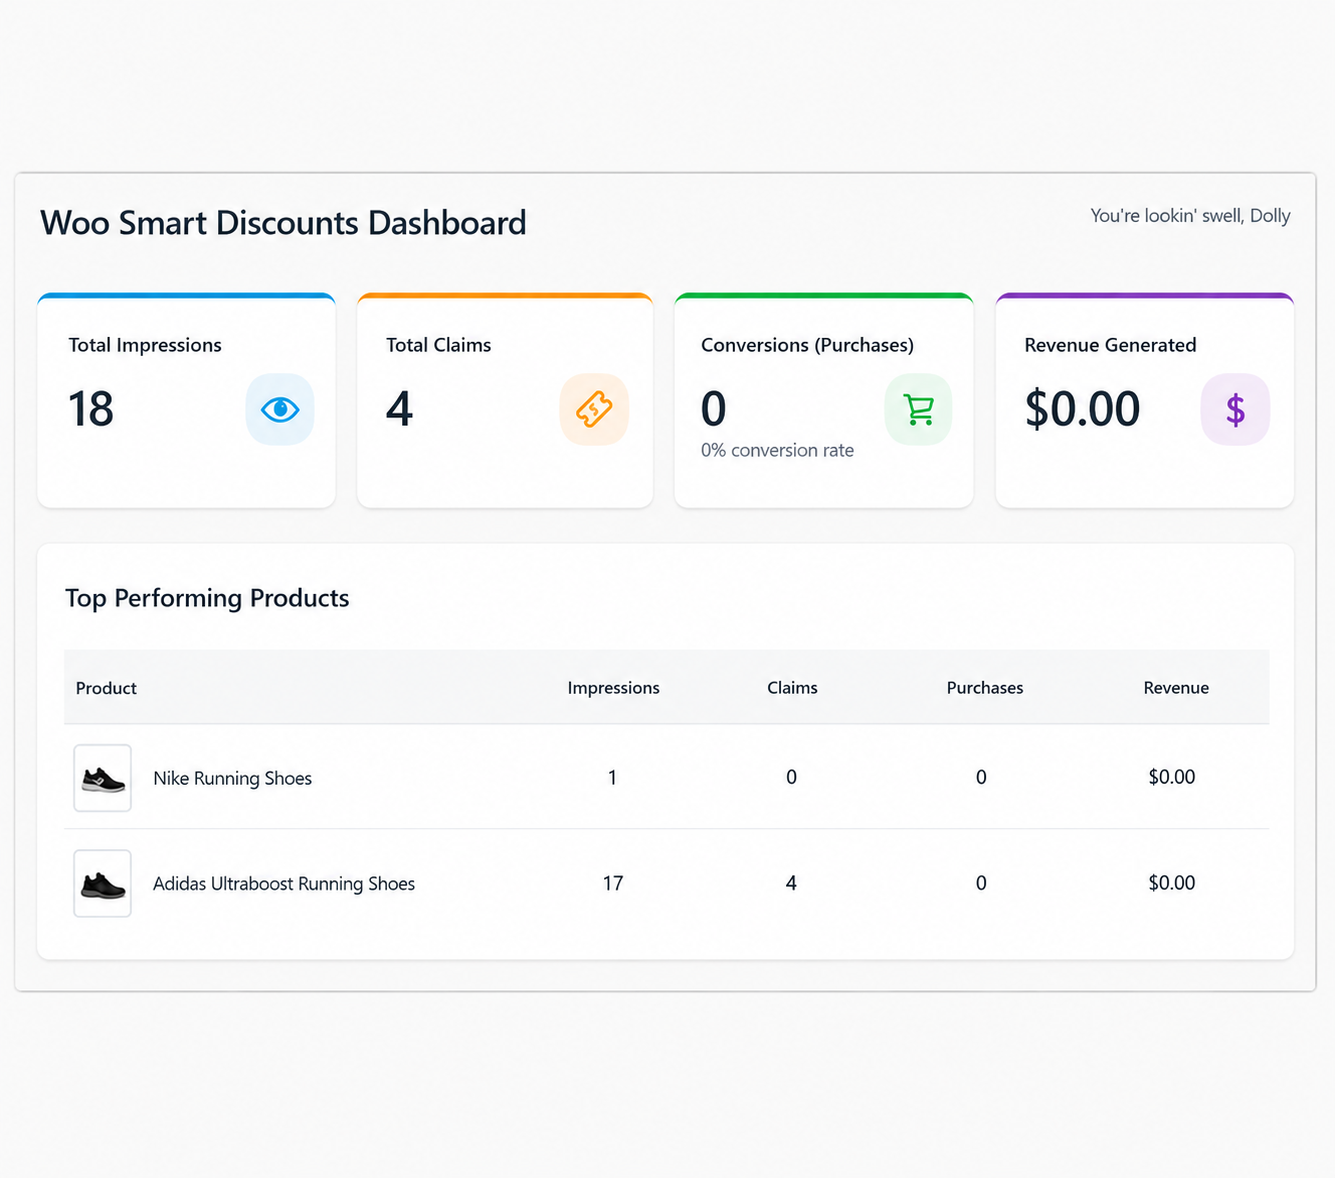Click the 0% conversion rate text
The width and height of the screenshot is (1335, 1178).
(777, 450)
